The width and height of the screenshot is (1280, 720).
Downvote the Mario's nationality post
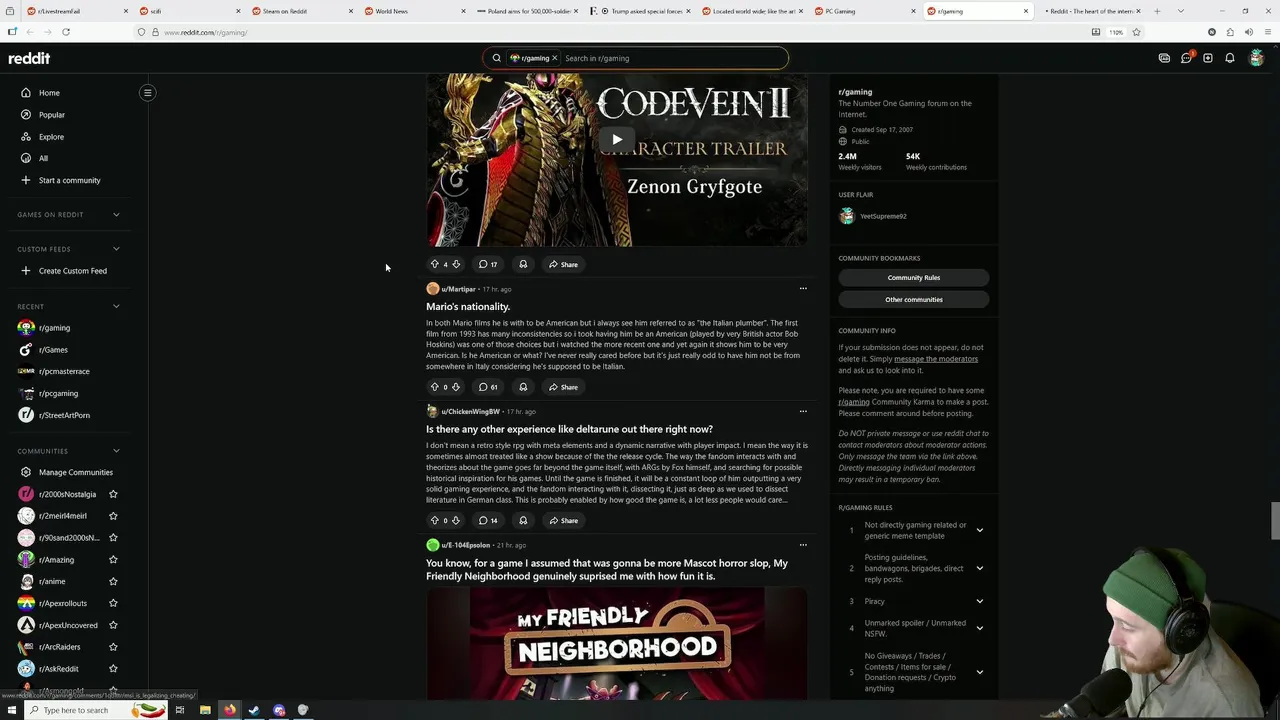[x=456, y=387]
